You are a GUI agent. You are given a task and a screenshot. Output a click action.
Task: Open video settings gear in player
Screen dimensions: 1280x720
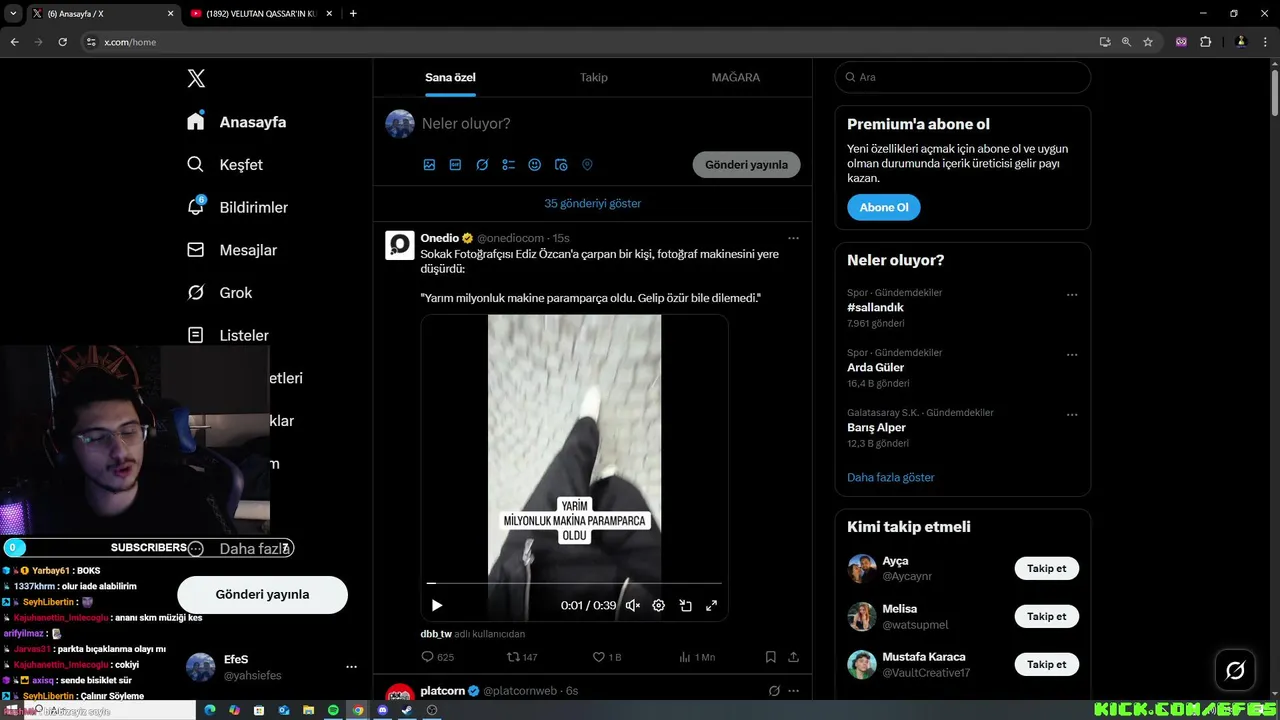(658, 605)
